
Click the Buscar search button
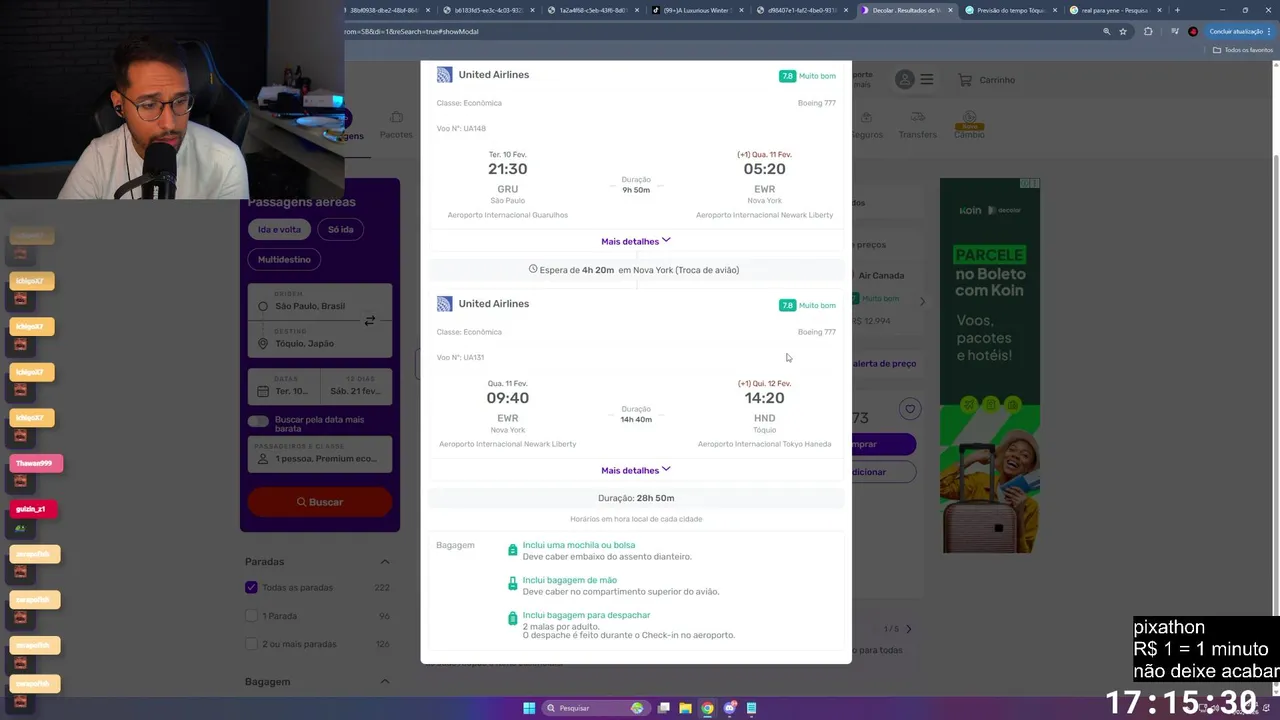point(320,502)
